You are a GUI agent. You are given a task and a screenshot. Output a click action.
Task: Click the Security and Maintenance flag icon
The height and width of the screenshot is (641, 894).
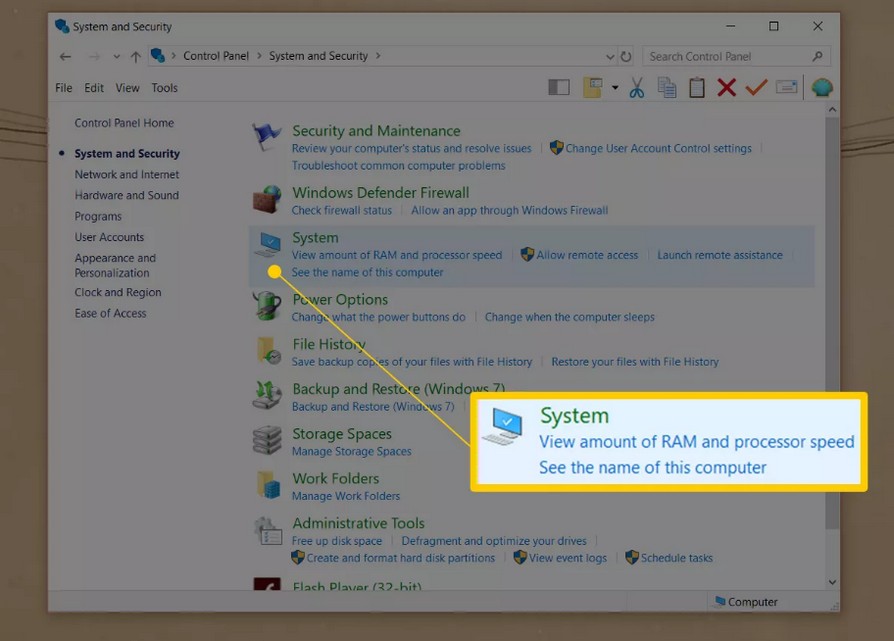coord(267,137)
